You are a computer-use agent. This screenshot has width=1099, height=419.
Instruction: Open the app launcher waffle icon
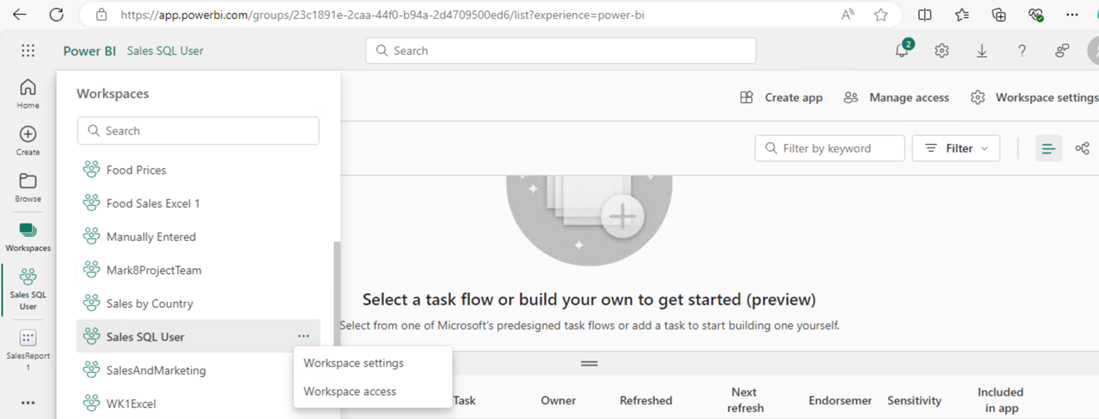click(x=28, y=50)
